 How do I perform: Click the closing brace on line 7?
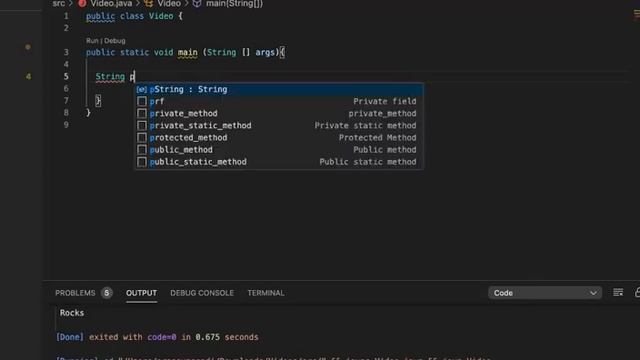tap(98, 101)
